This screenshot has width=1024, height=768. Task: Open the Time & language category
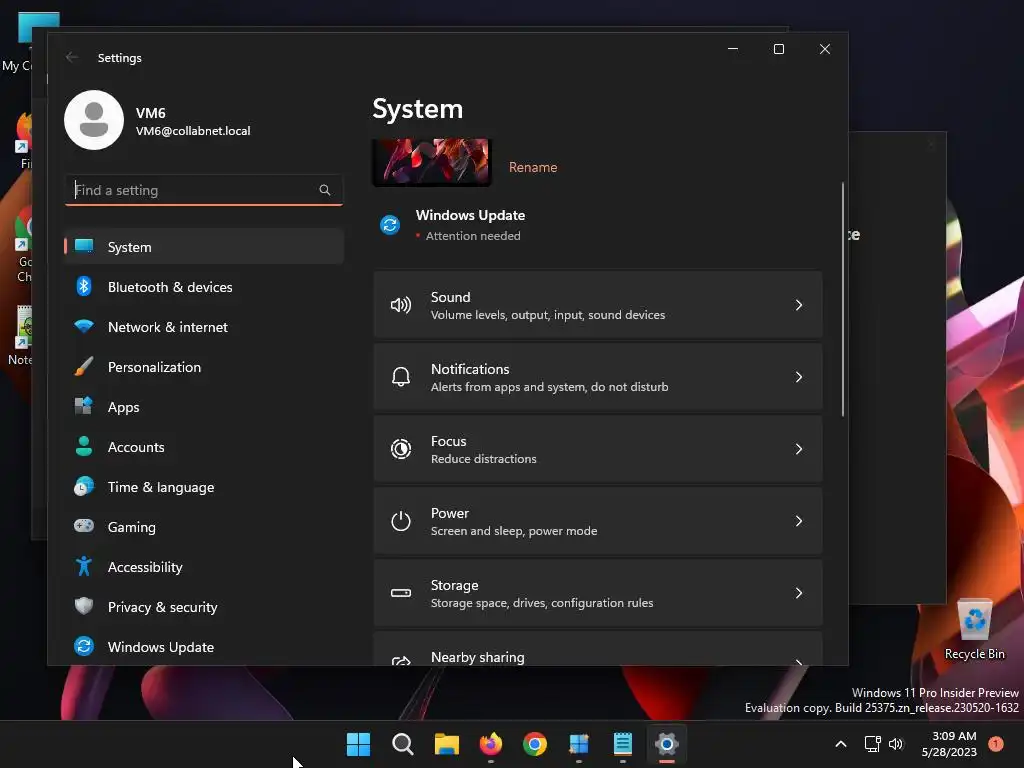click(x=204, y=487)
